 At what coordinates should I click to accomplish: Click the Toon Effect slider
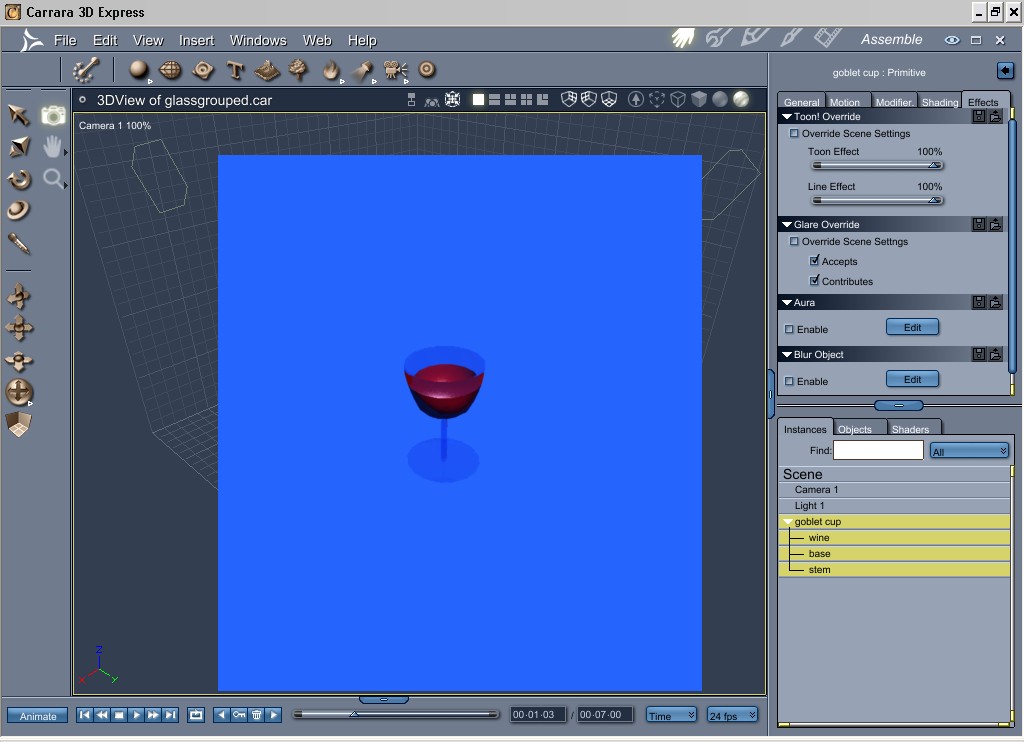(875, 166)
